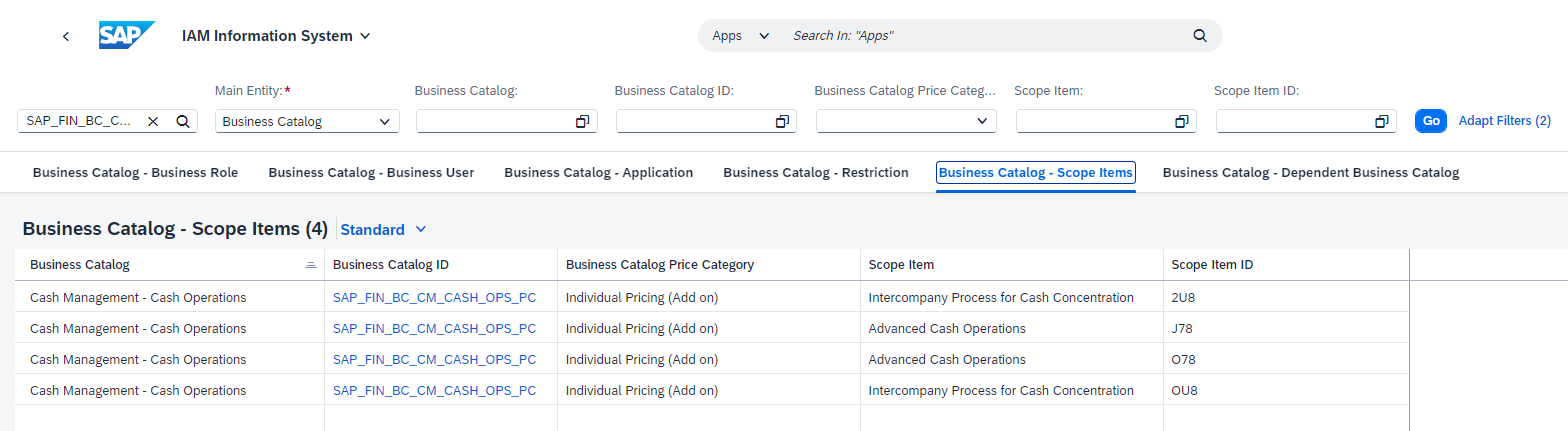The width and height of the screenshot is (1568, 431).
Task: Open value help for Business Catalog ID
Action: coord(782,122)
